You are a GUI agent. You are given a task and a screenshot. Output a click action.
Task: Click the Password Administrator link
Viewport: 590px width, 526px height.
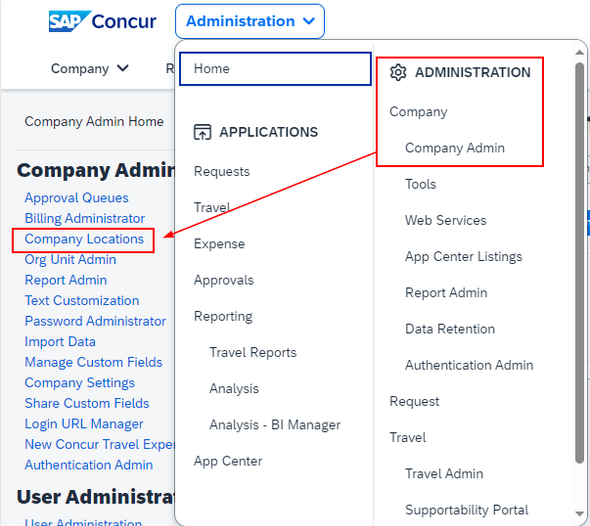click(95, 321)
